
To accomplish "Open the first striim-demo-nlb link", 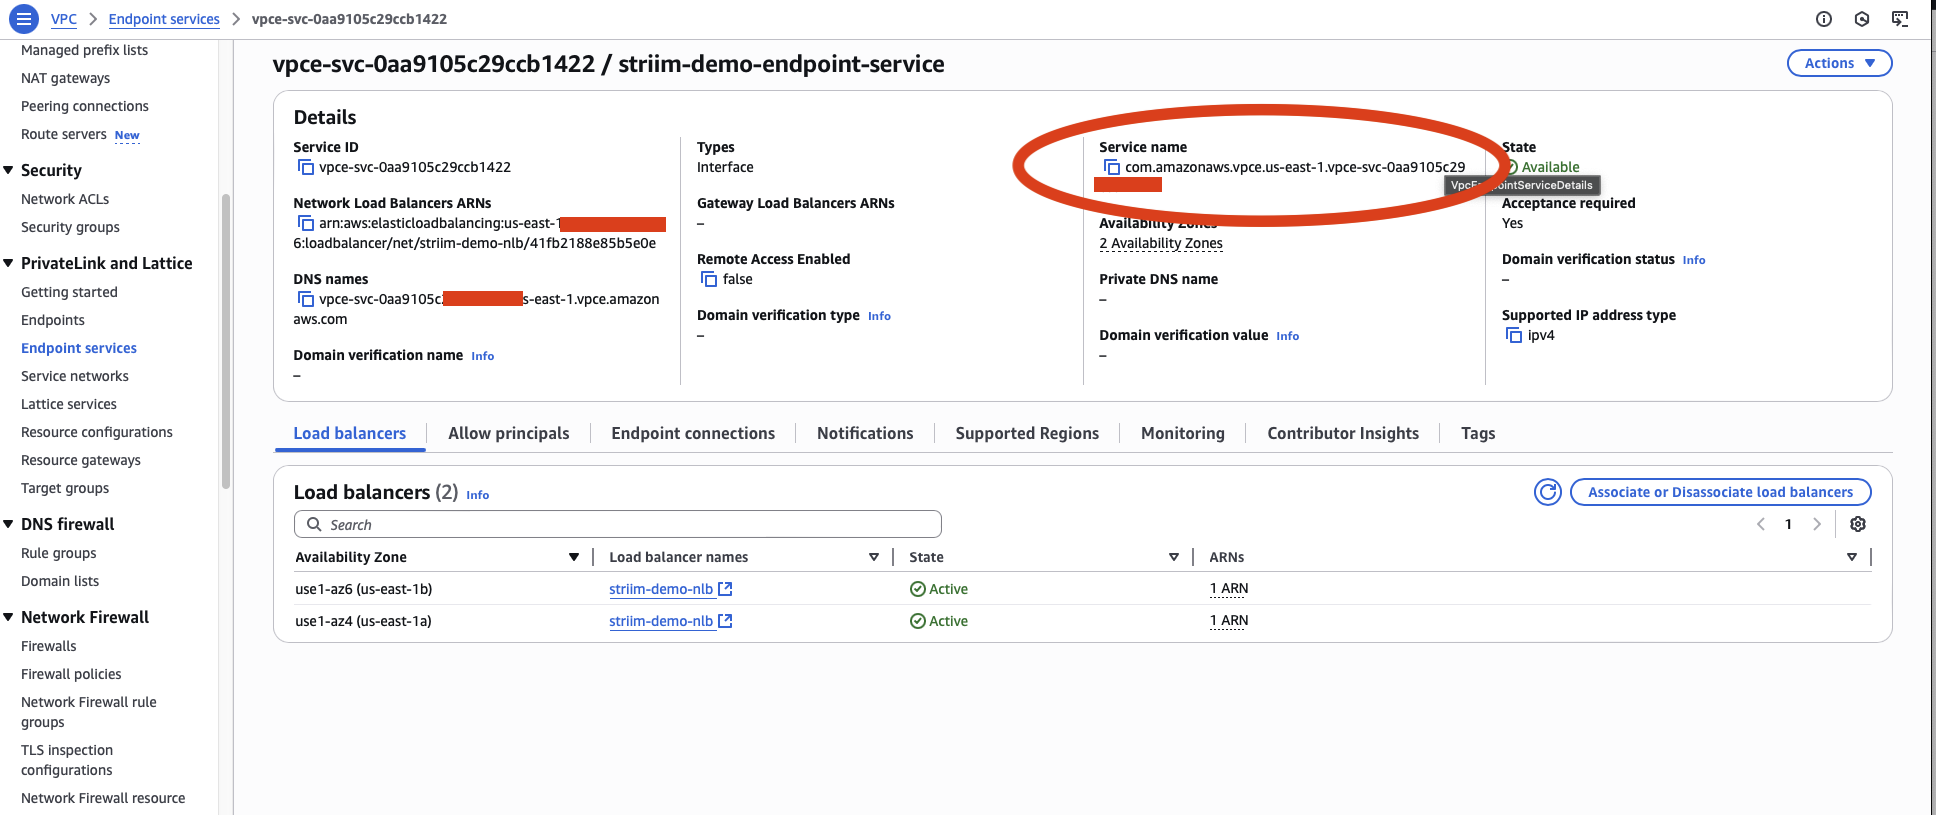I will click(661, 589).
